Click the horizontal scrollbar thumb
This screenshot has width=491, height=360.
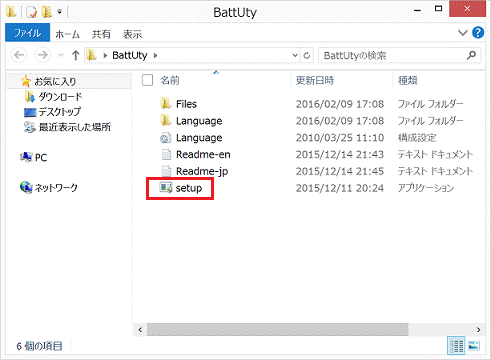[278, 330]
